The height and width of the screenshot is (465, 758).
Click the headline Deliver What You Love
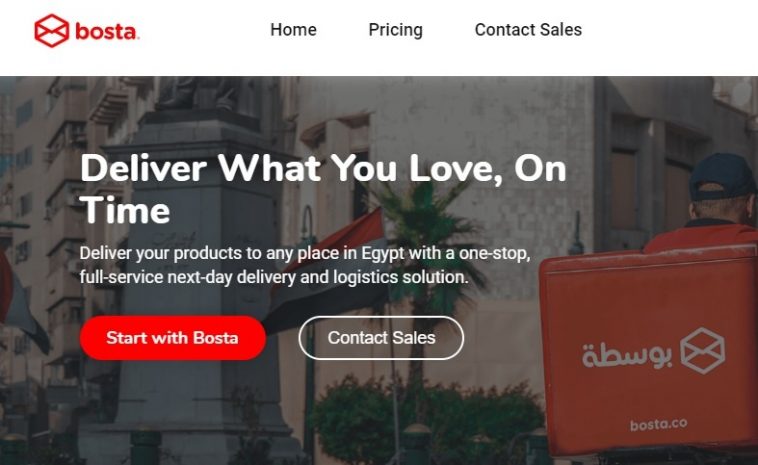point(323,189)
